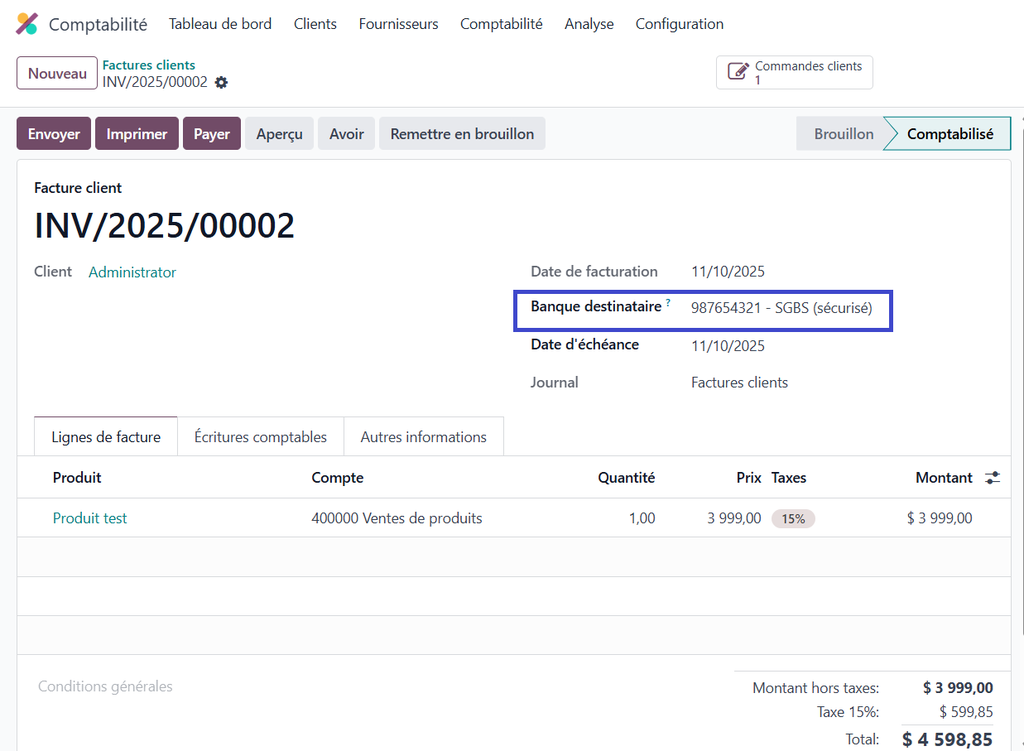Open the Tableau de bord menu

(x=220, y=24)
